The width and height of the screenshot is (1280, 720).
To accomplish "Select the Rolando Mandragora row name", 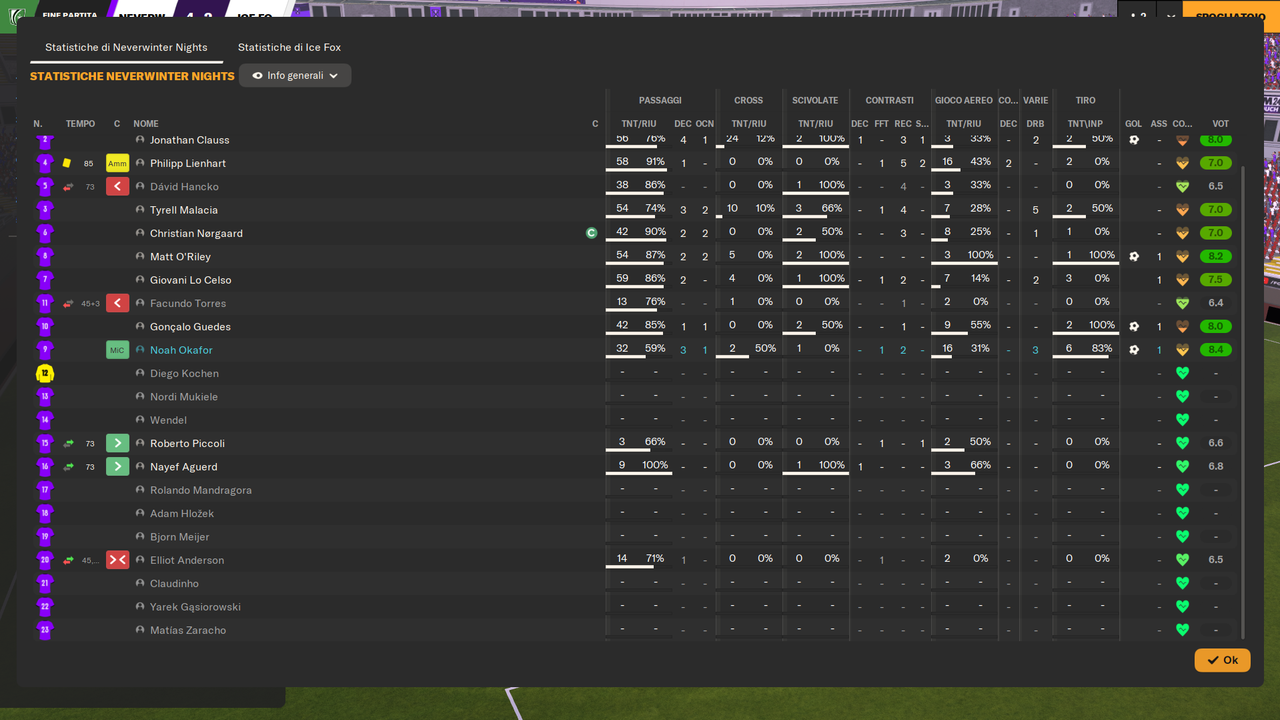I will (x=201, y=490).
